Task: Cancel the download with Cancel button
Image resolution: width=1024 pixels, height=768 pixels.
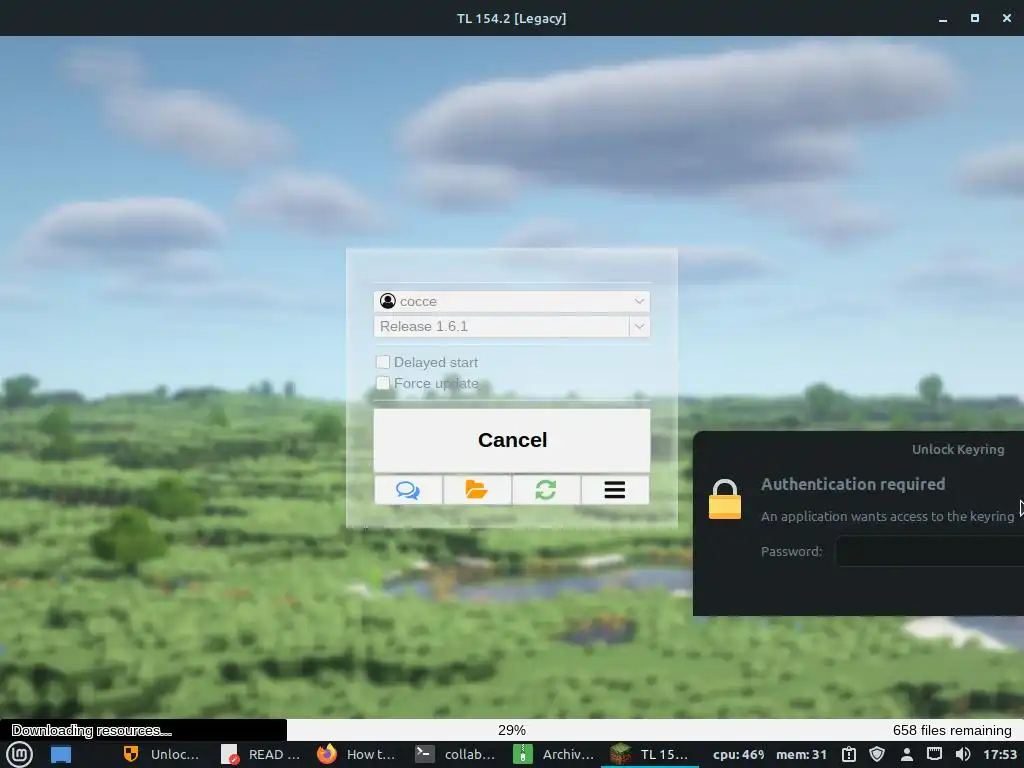Action: coord(512,440)
